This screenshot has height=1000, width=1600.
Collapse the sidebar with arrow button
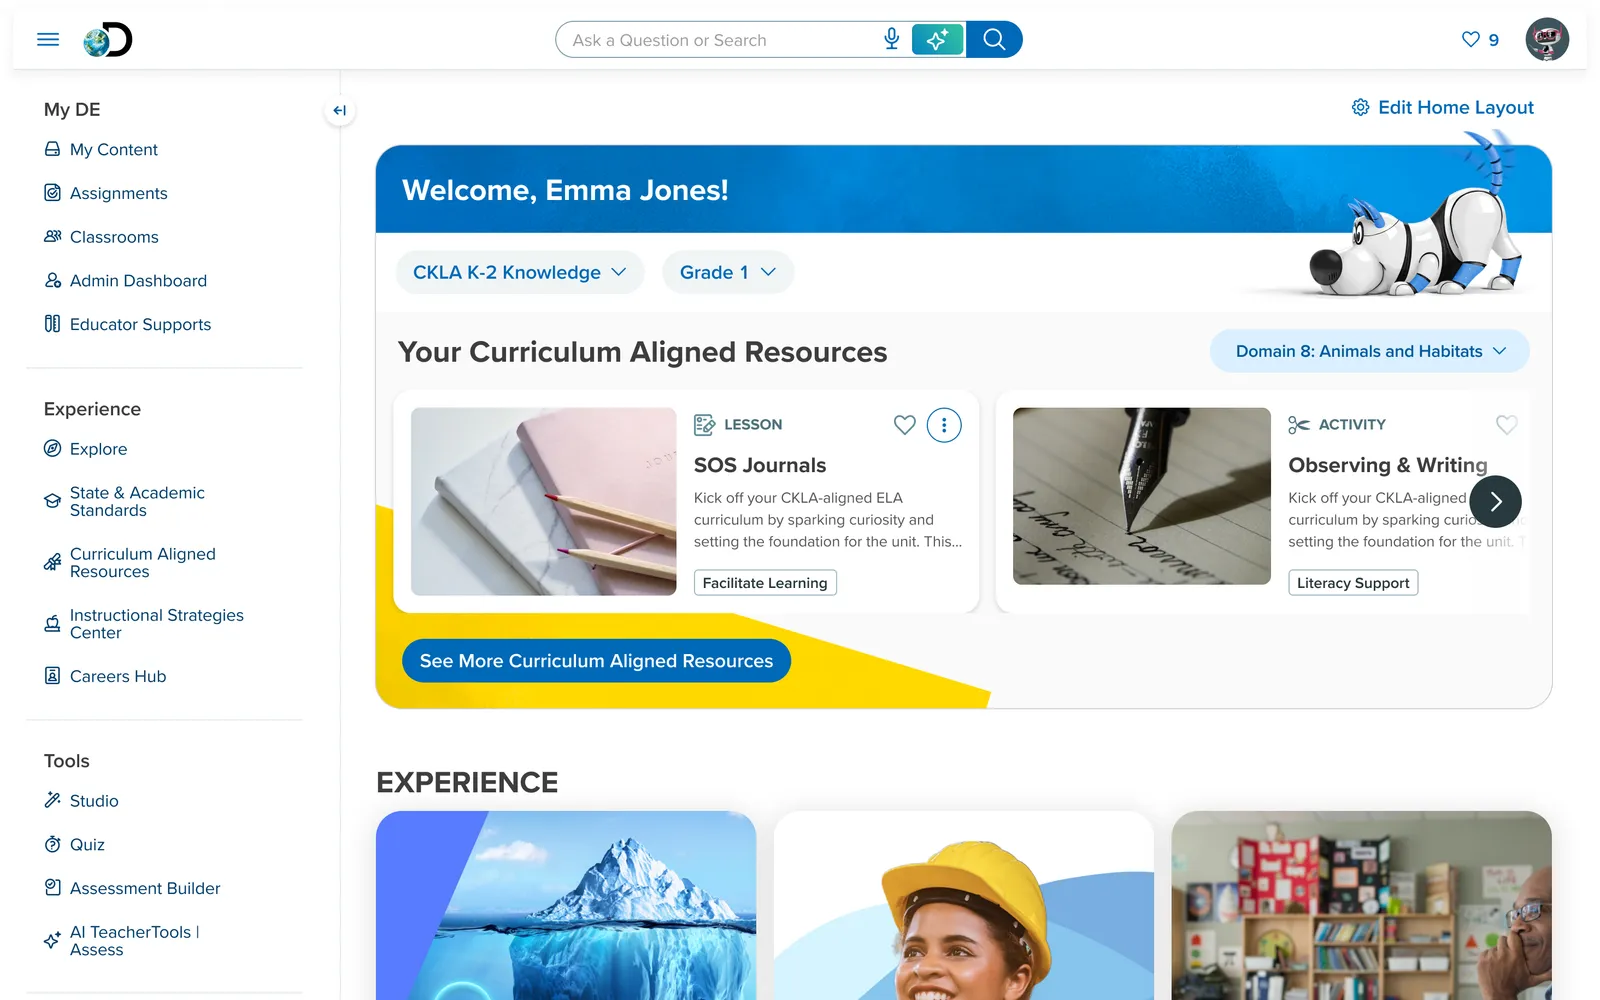(340, 110)
